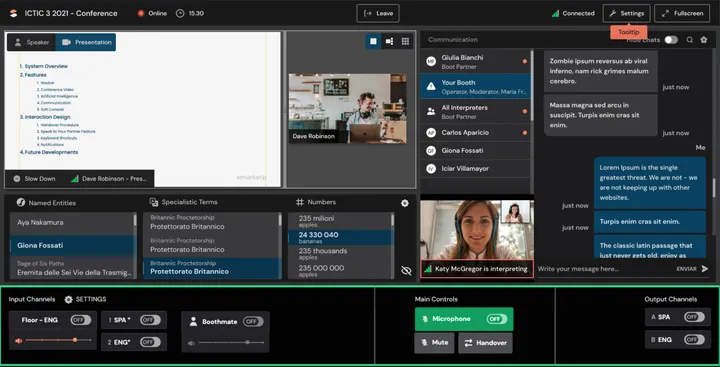Select the 24 330 040 bananas entry

coord(339,237)
